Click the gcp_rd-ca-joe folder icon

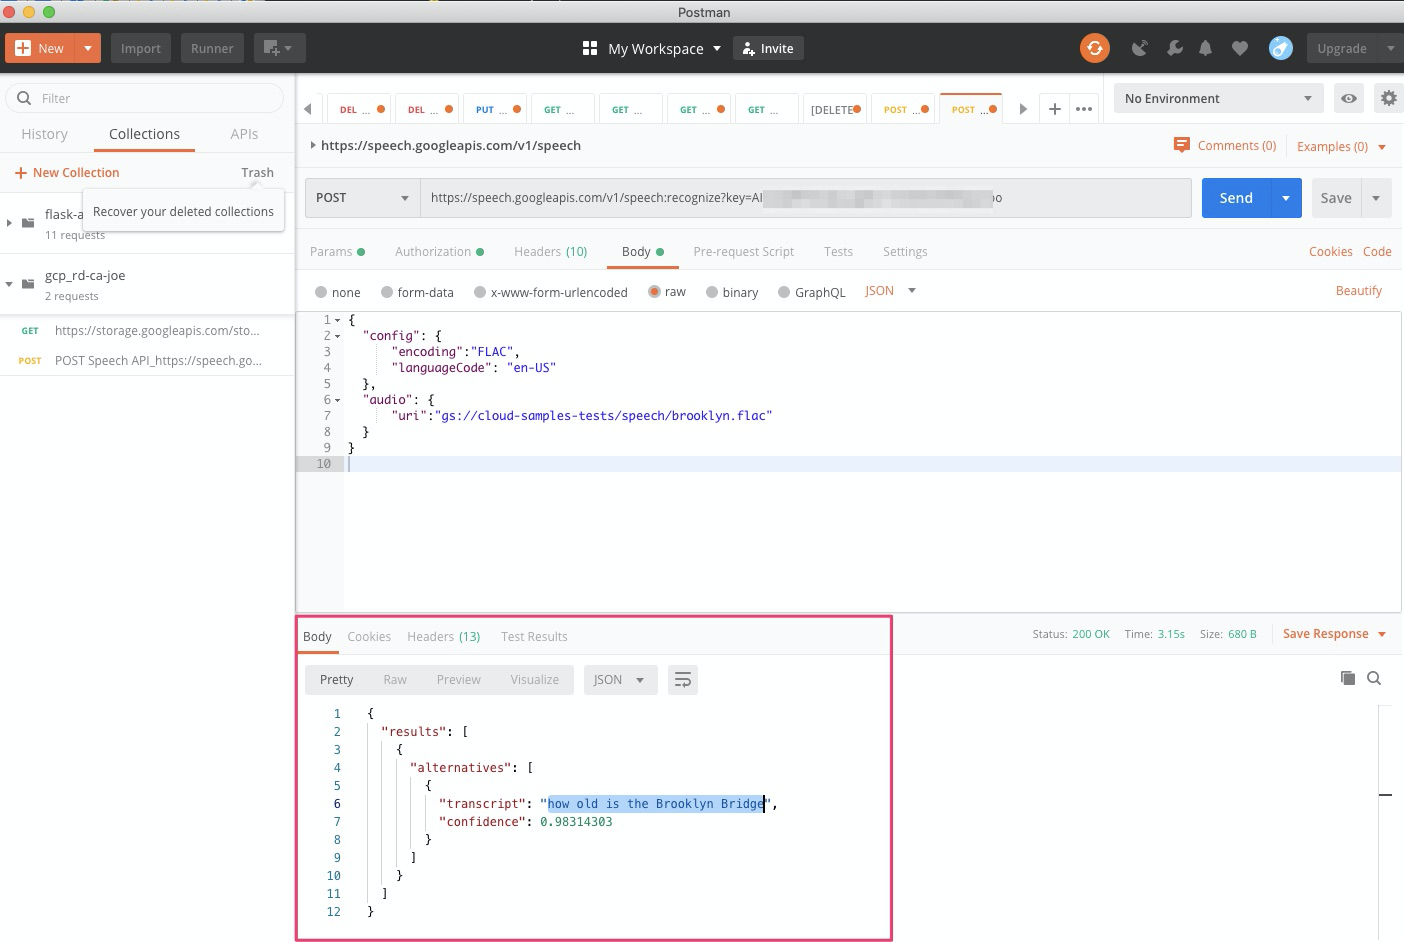(28, 284)
